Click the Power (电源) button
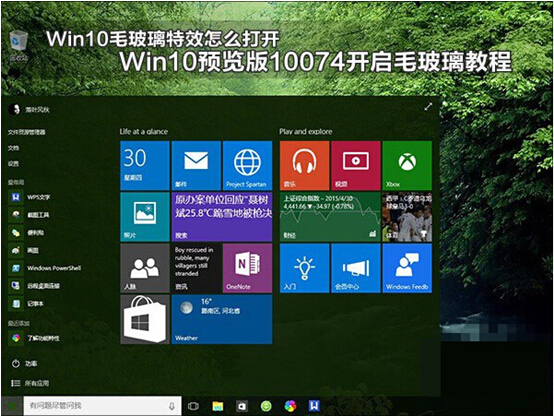This screenshot has height=417, width=554. point(24,363)
